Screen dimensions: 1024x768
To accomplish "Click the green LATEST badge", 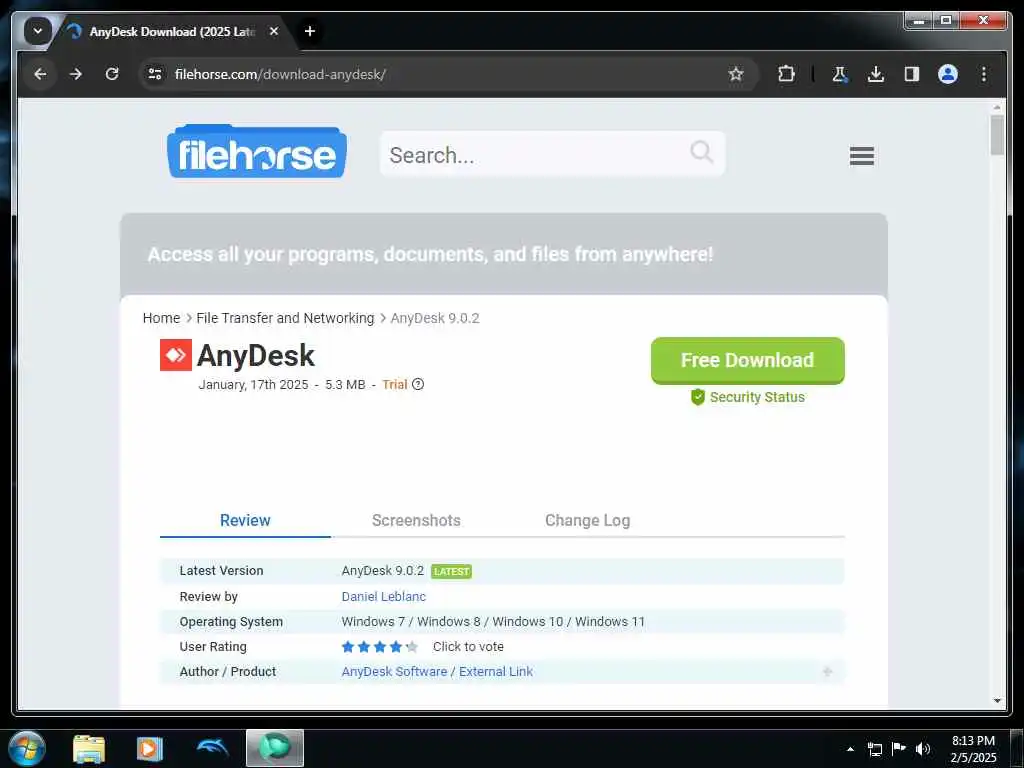I will pyautogui.click(x=451, y=571).
